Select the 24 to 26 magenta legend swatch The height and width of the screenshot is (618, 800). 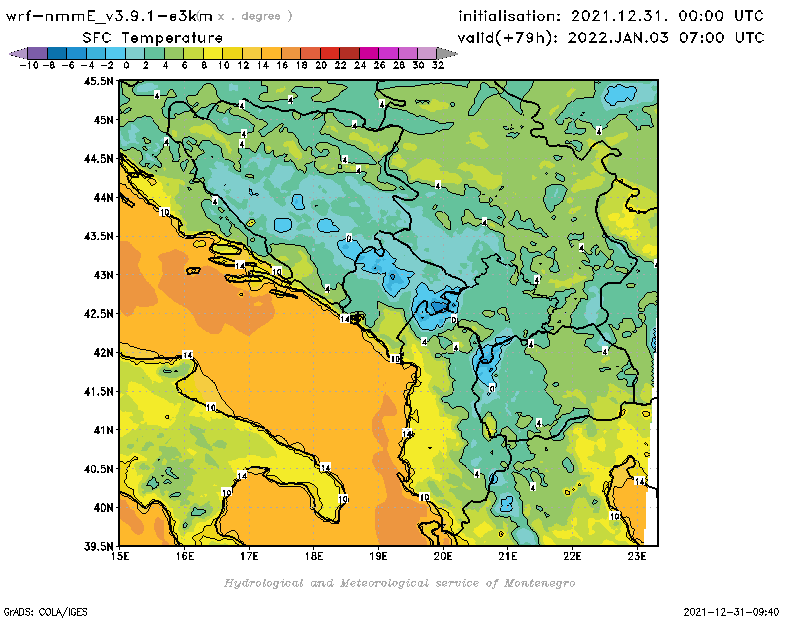click(x=369, y=53)
